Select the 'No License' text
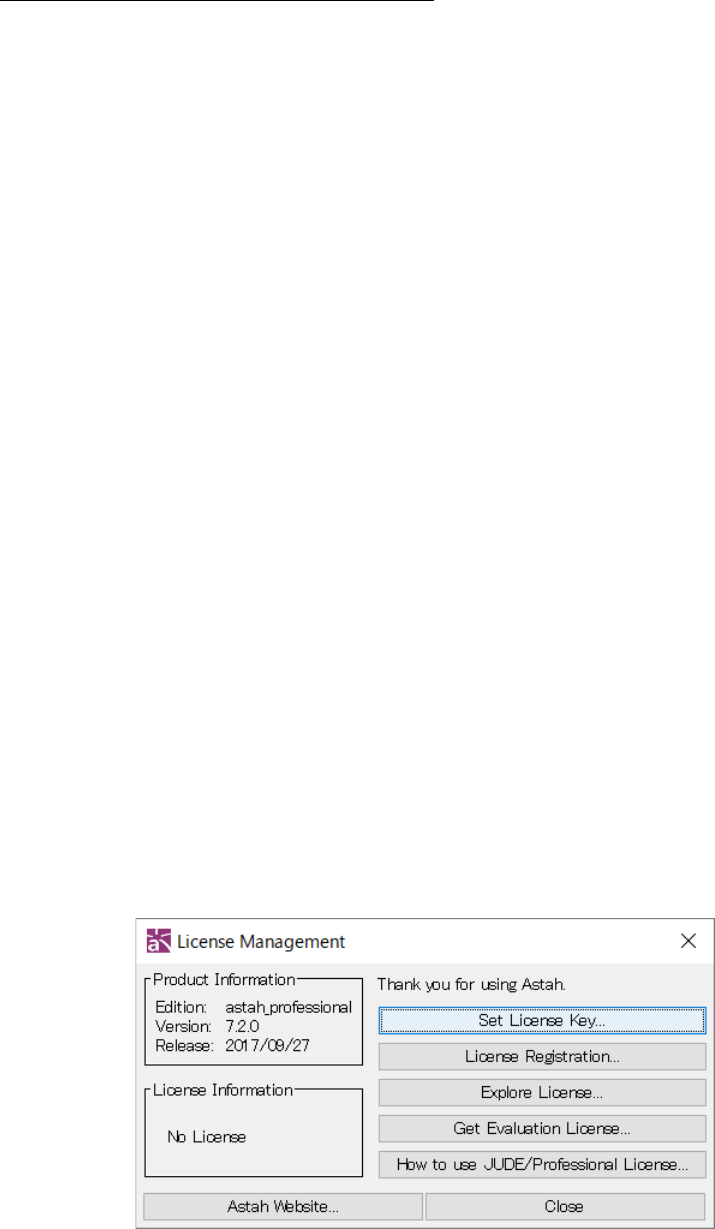This screenshot has height=1229, width=715. (206, 1137)
